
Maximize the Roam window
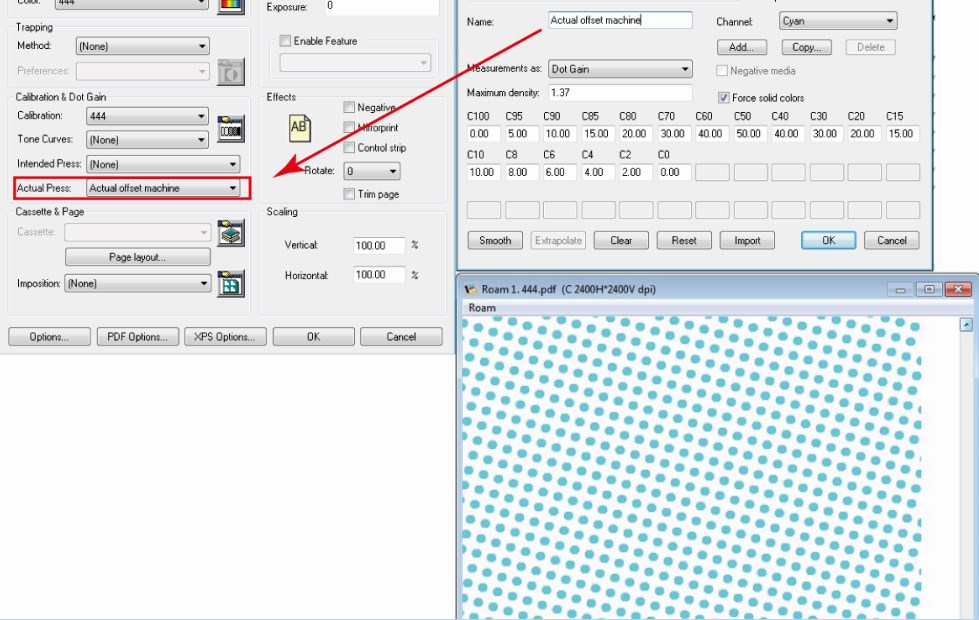[x=928, y=289]
